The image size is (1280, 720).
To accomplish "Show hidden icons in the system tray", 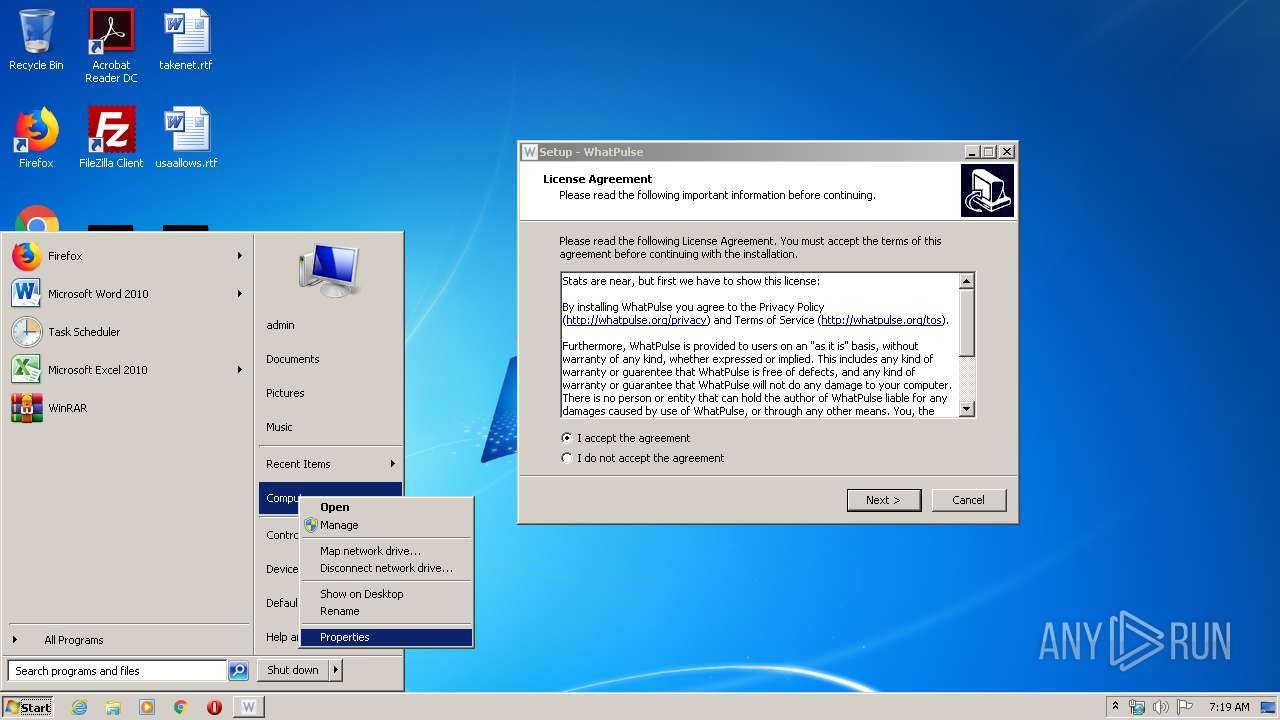I will click(x=1115, y=707).
